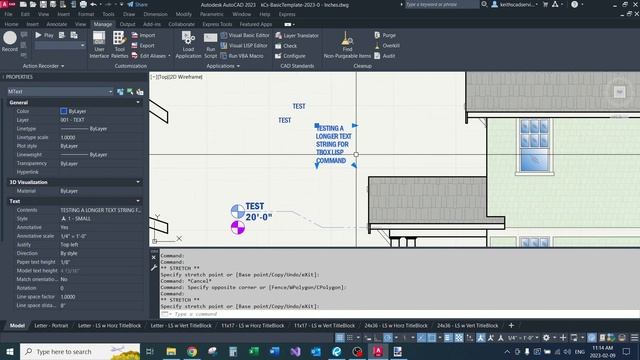
Task: Open the Draw menu
Action: [129, 14]
